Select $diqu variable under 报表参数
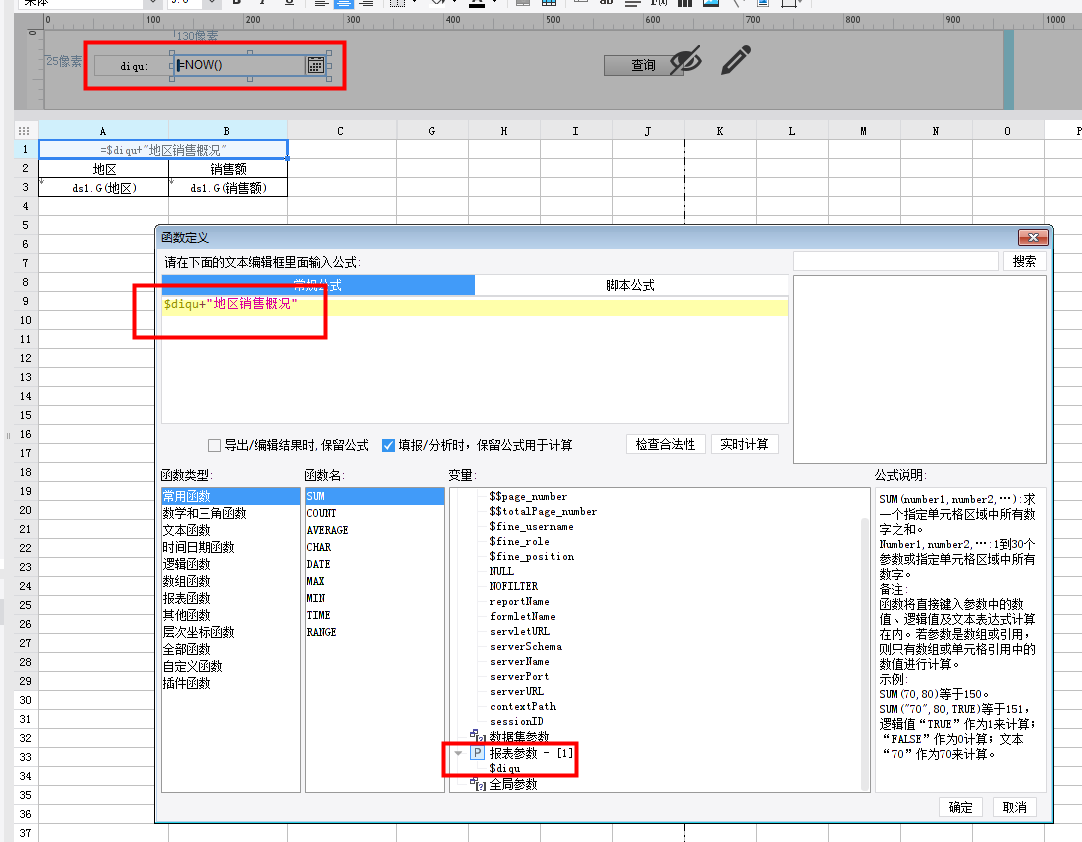Image resolution: width=1082 pixels, height=842 pixels. coord(511,769)
